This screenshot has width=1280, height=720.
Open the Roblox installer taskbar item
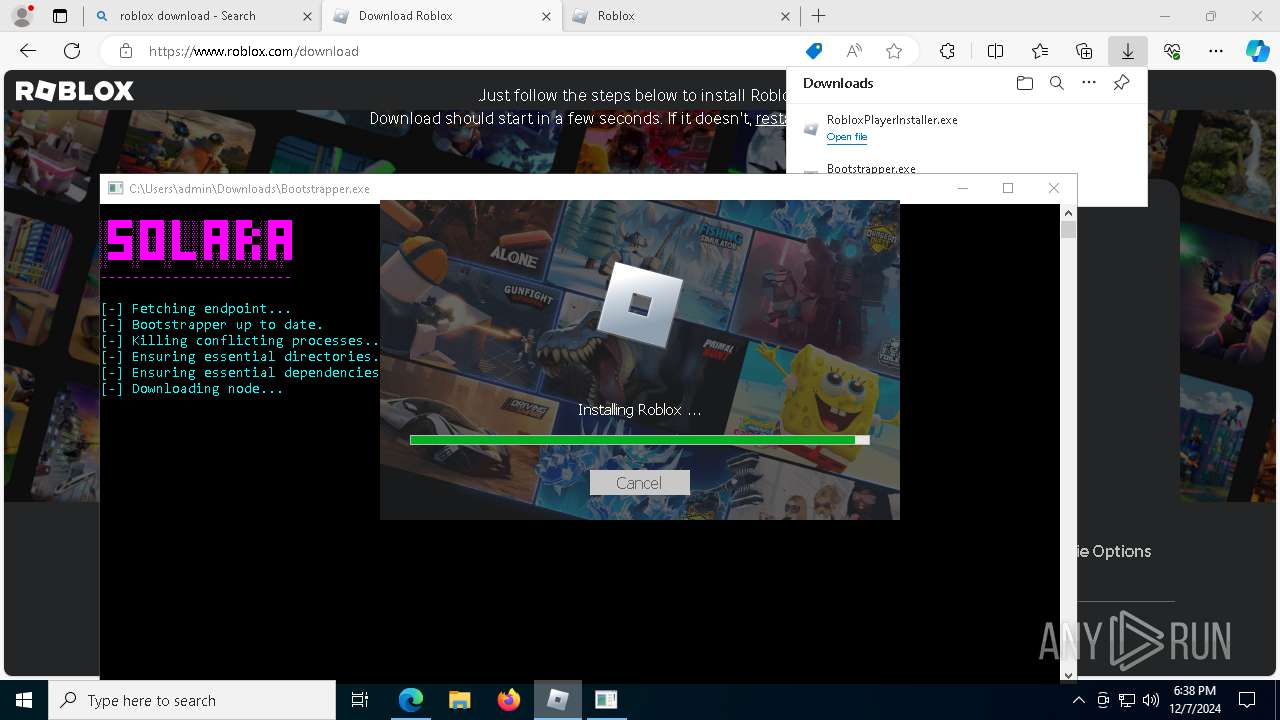coord(557,700)
